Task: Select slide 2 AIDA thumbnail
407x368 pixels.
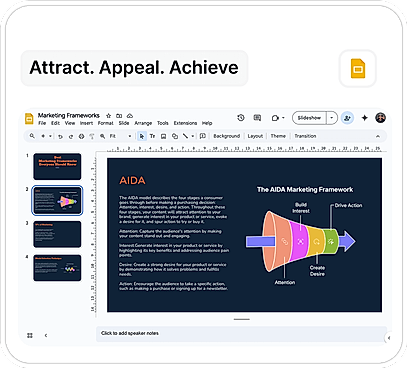Action: [x=57, y=200]
